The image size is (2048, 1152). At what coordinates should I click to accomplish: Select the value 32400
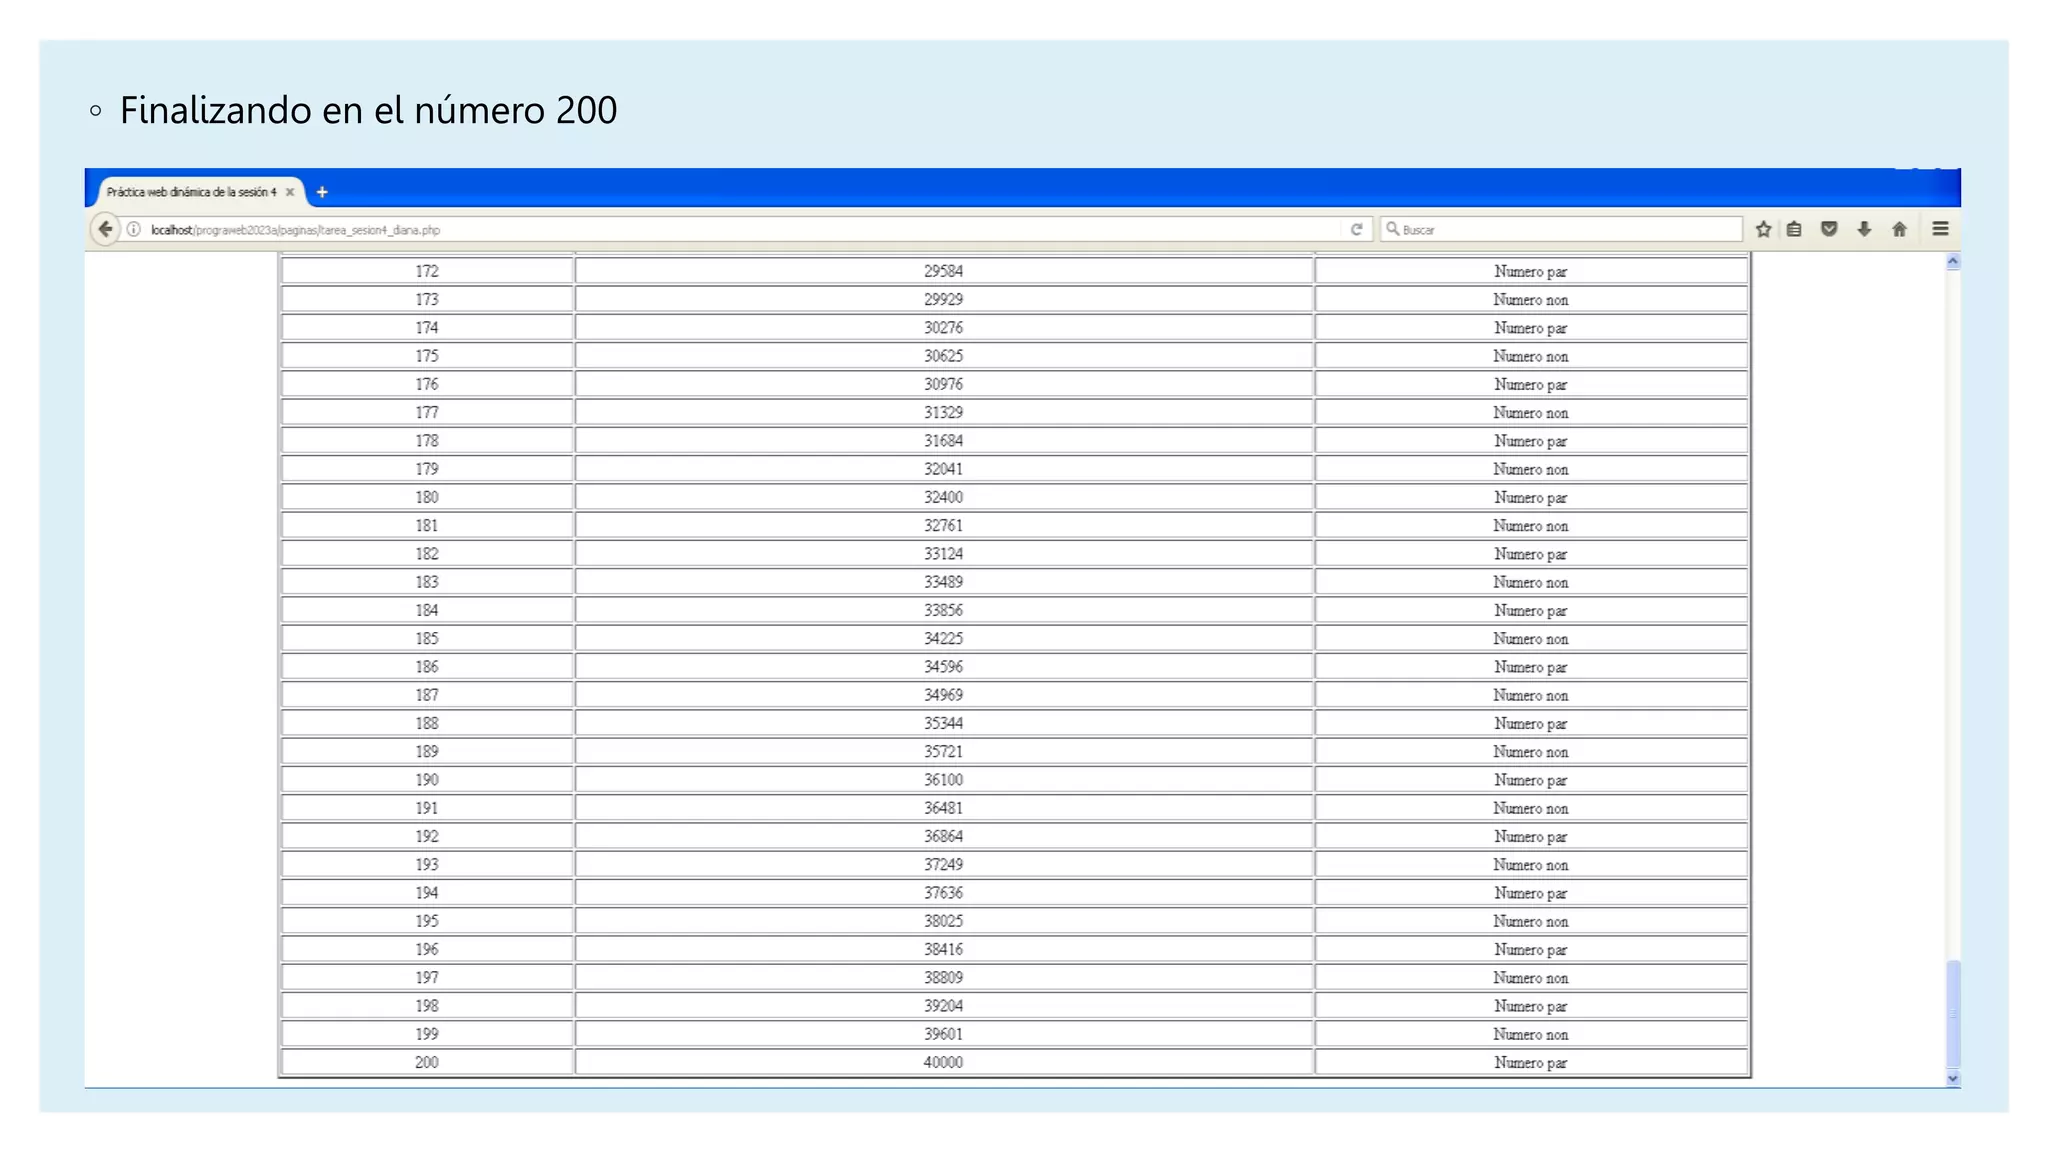pyautogui.click(x=943, y=497)
